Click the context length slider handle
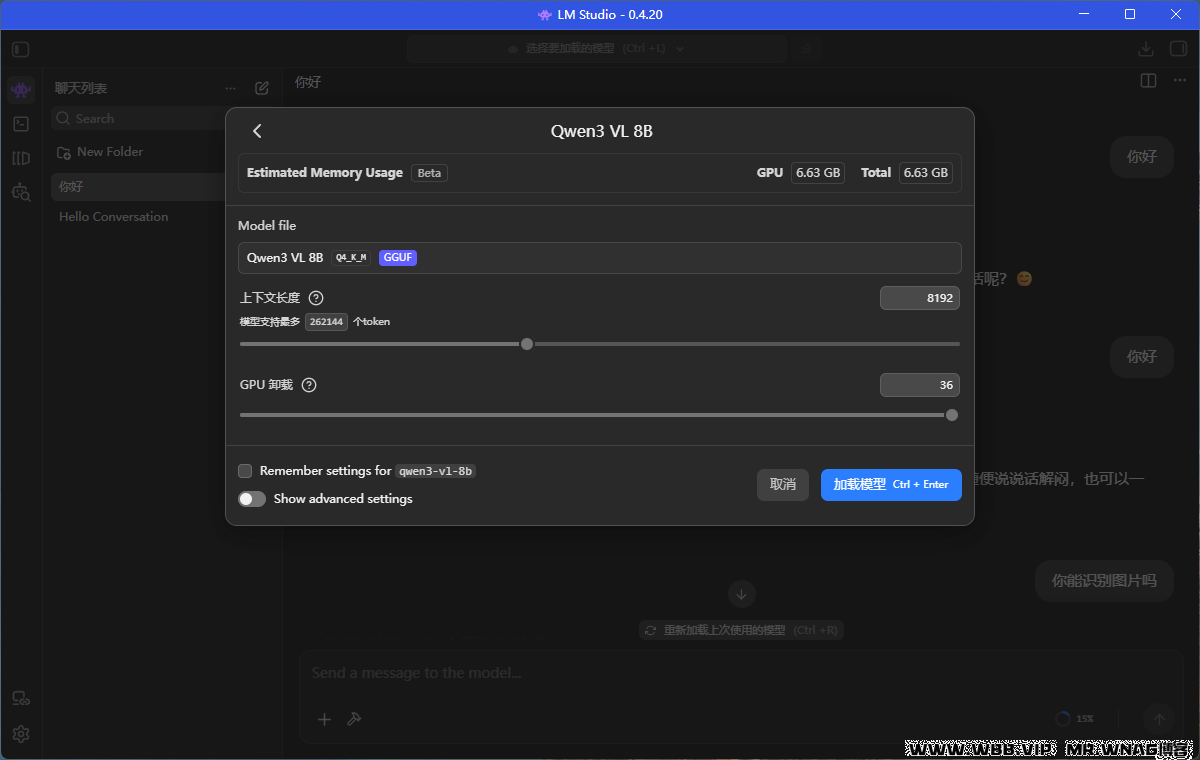The width and height of the screenshot is (1200, 760). [x=527, y=344]
